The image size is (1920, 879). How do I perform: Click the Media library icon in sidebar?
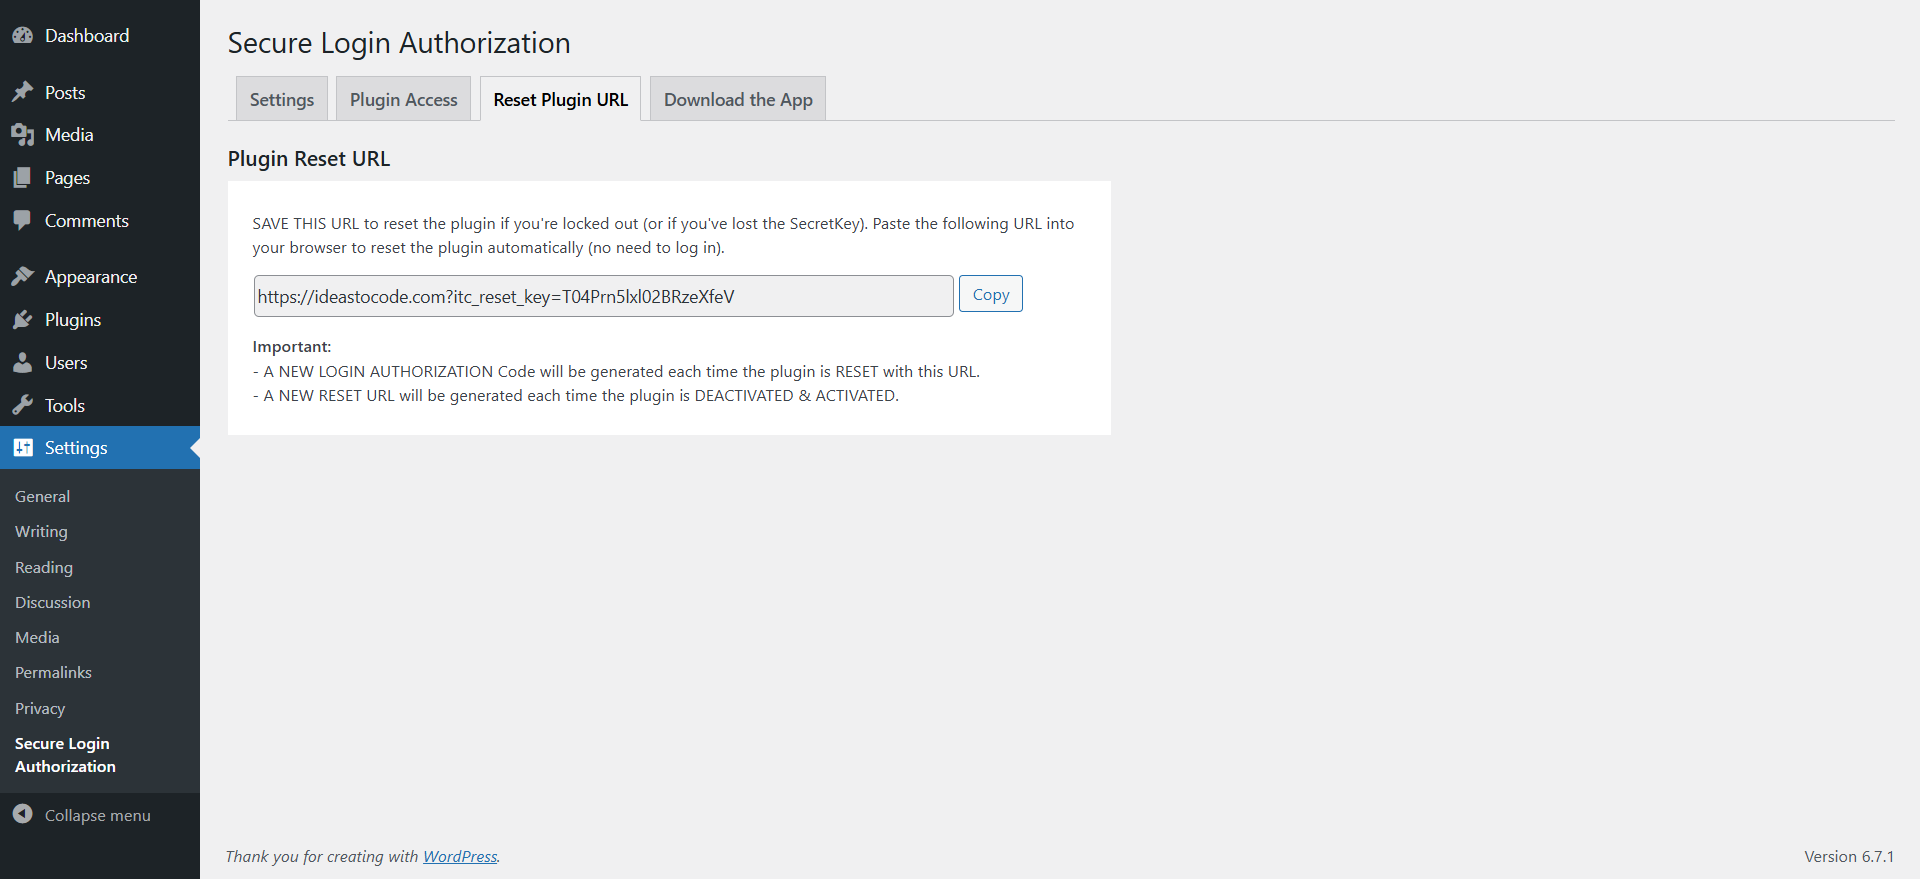(23, 135)
